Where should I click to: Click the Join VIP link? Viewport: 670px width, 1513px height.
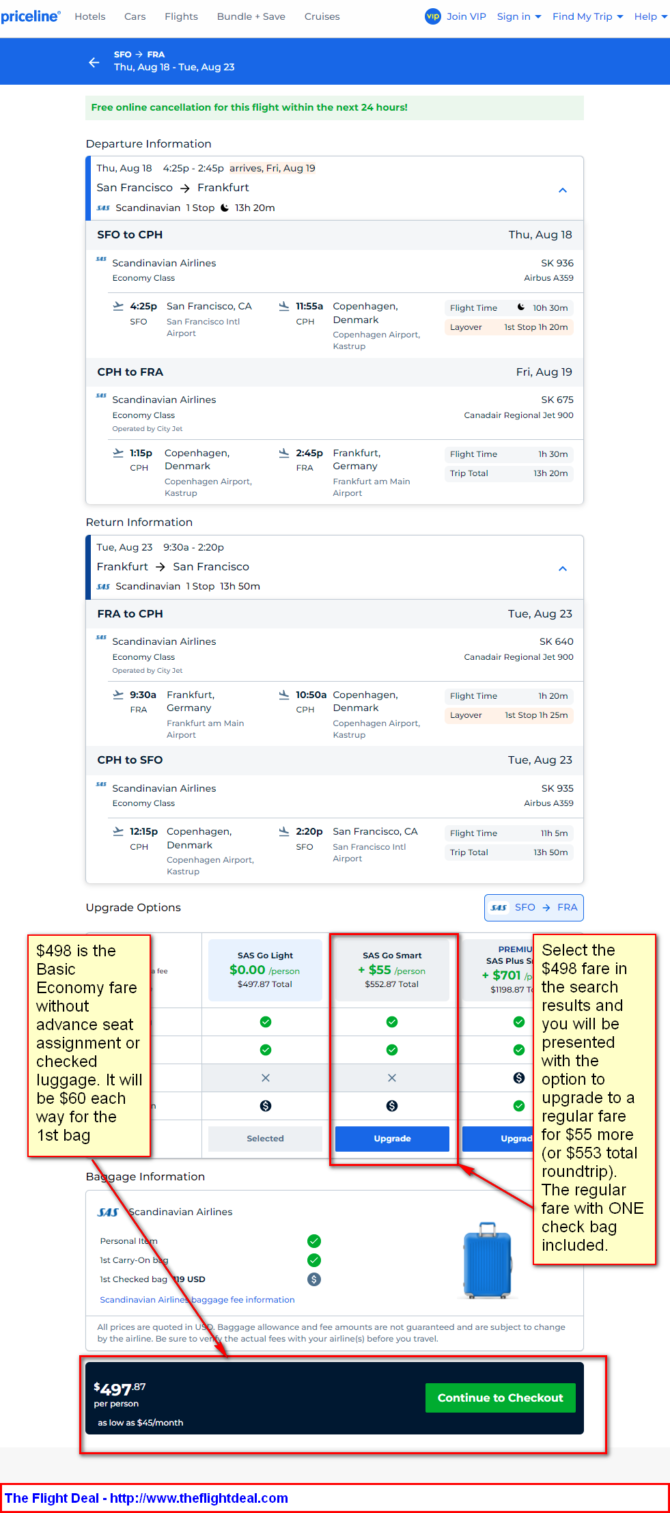[x=467, y=16]
